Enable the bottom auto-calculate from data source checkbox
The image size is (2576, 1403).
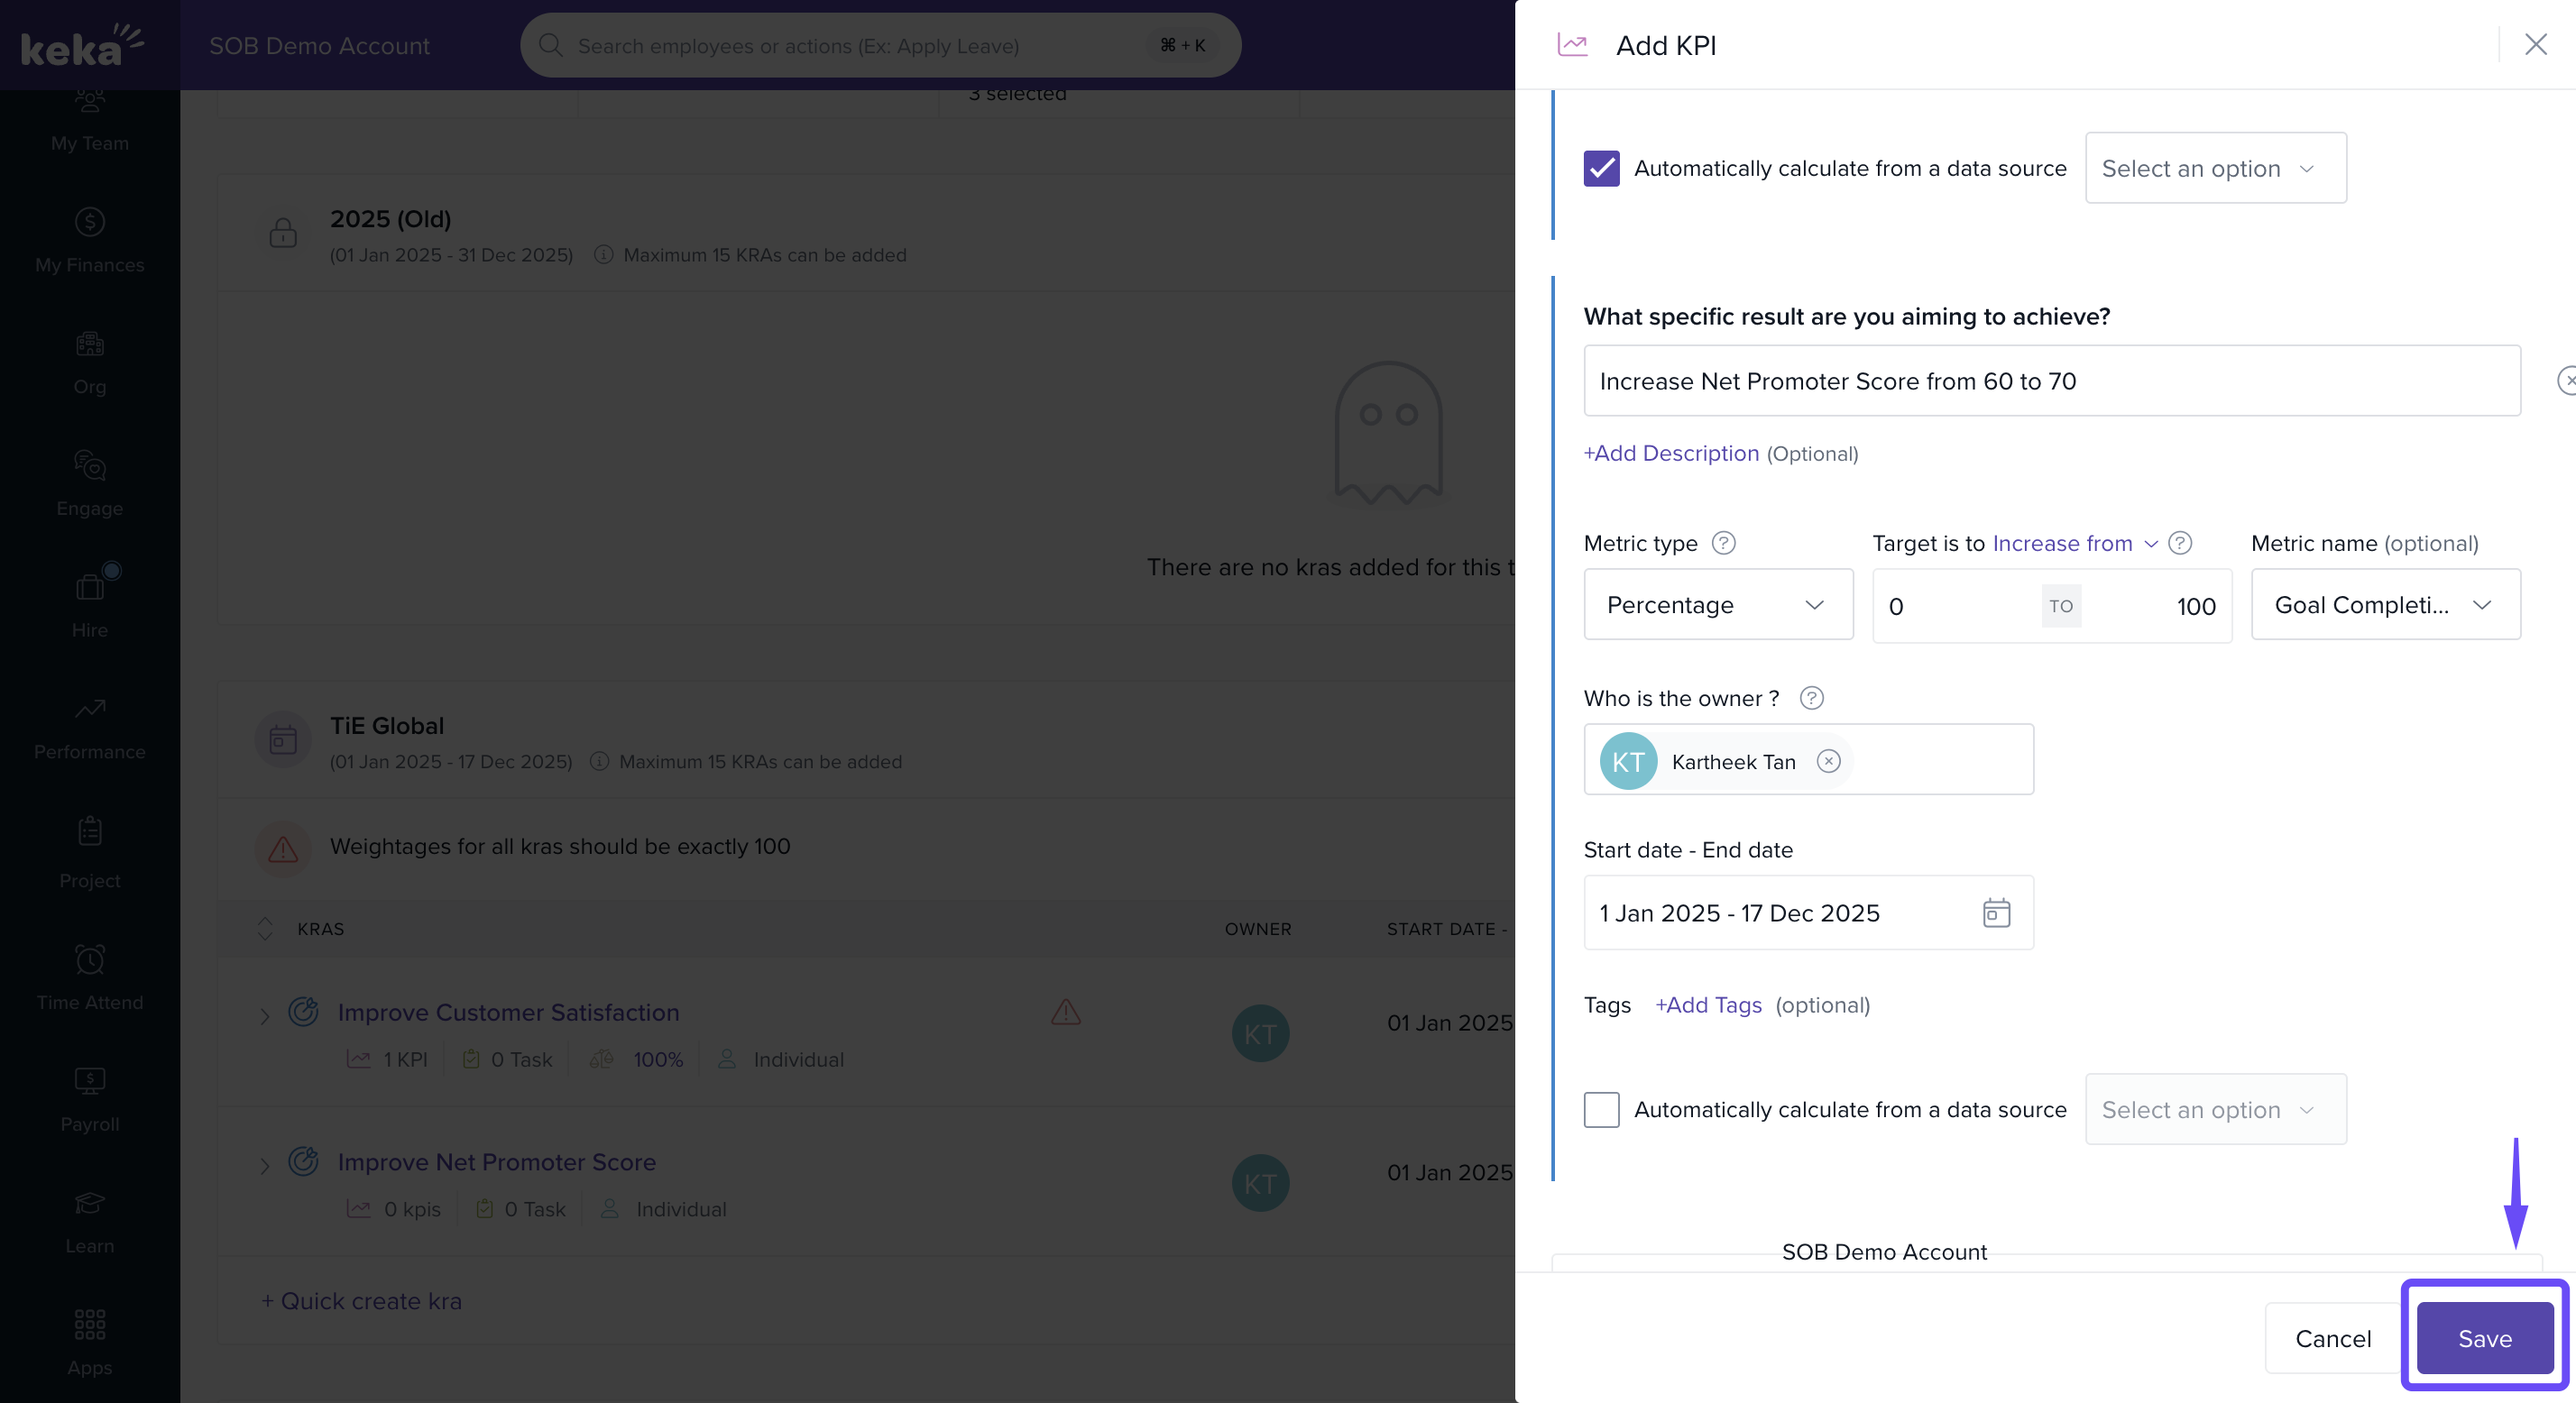(1601, 1109)
